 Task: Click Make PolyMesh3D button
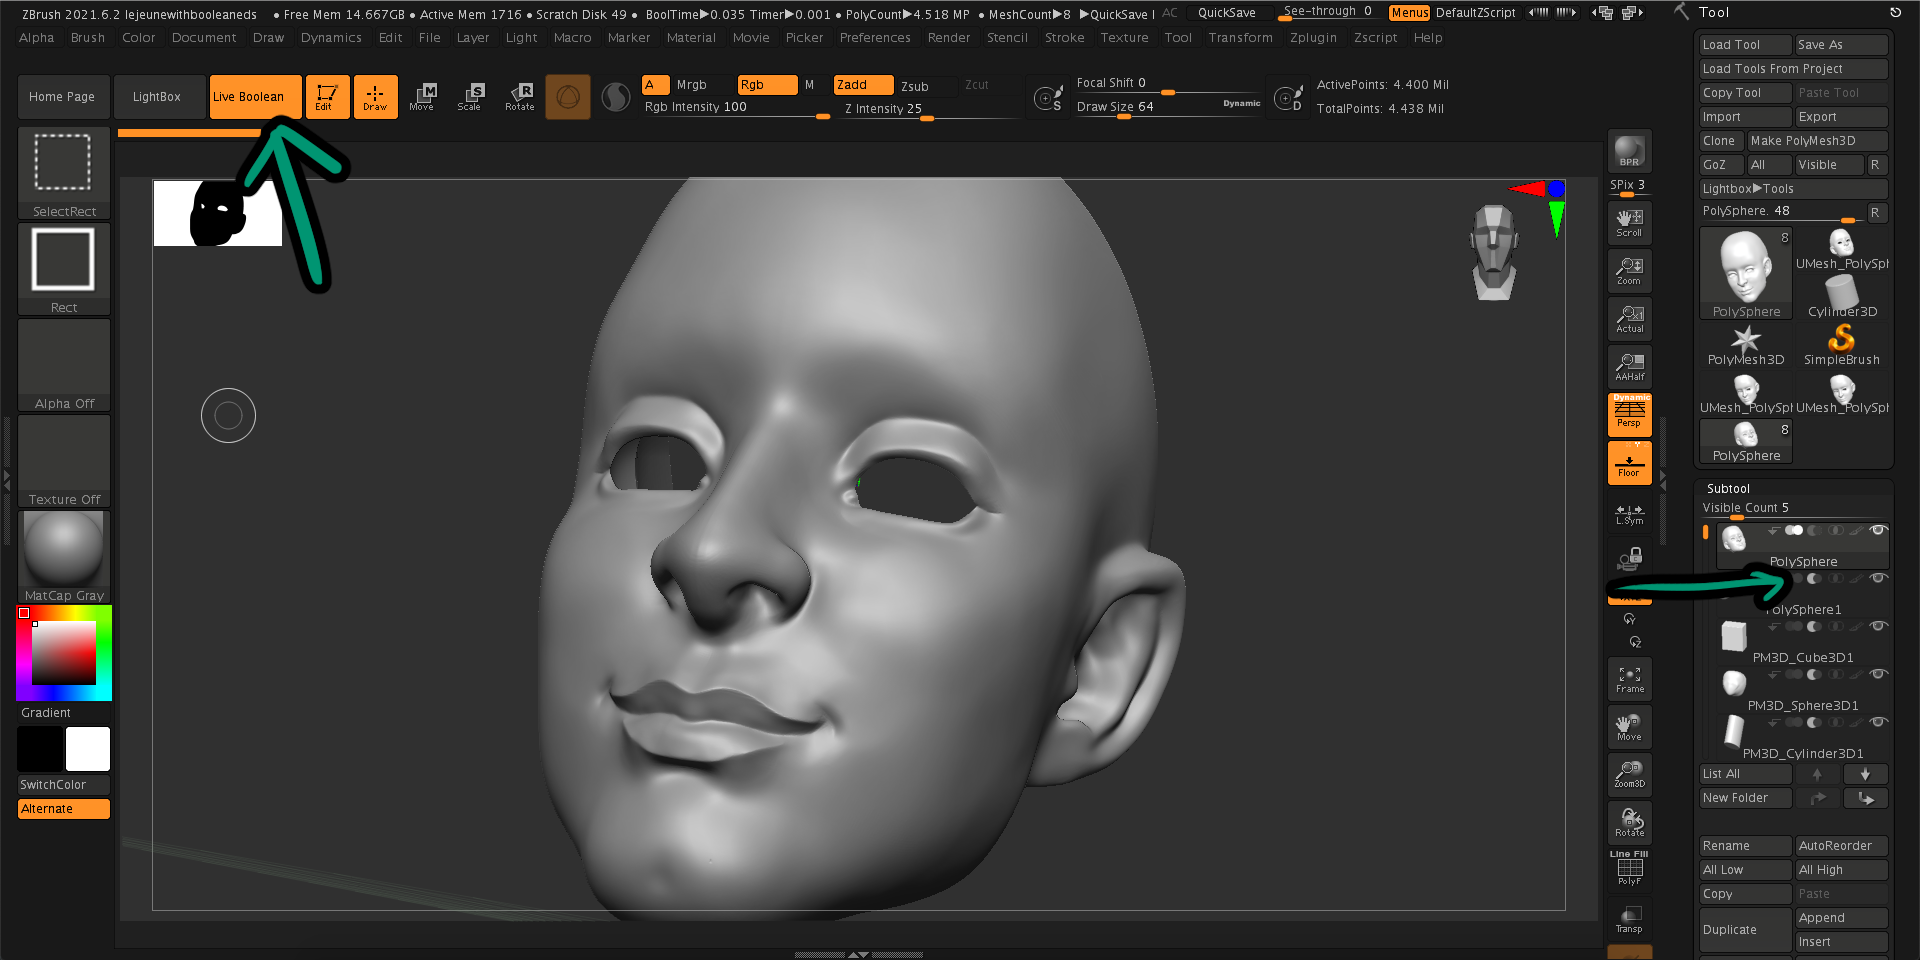(1817, 141)
